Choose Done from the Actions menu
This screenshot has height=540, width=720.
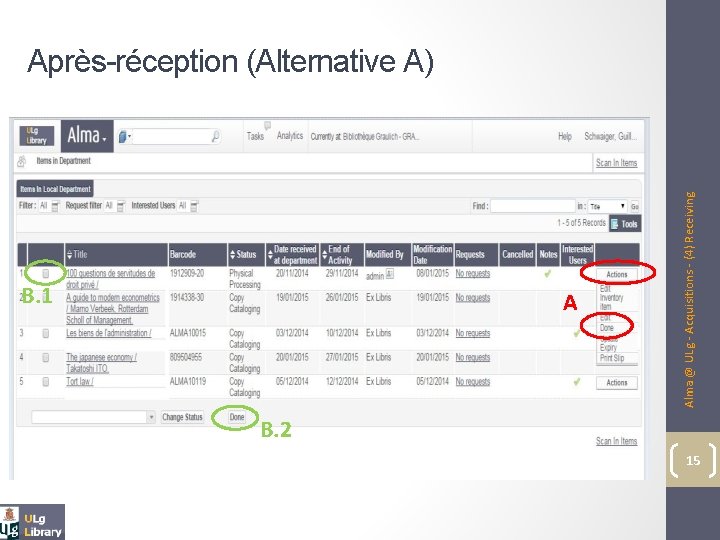(x=607, y=328)
